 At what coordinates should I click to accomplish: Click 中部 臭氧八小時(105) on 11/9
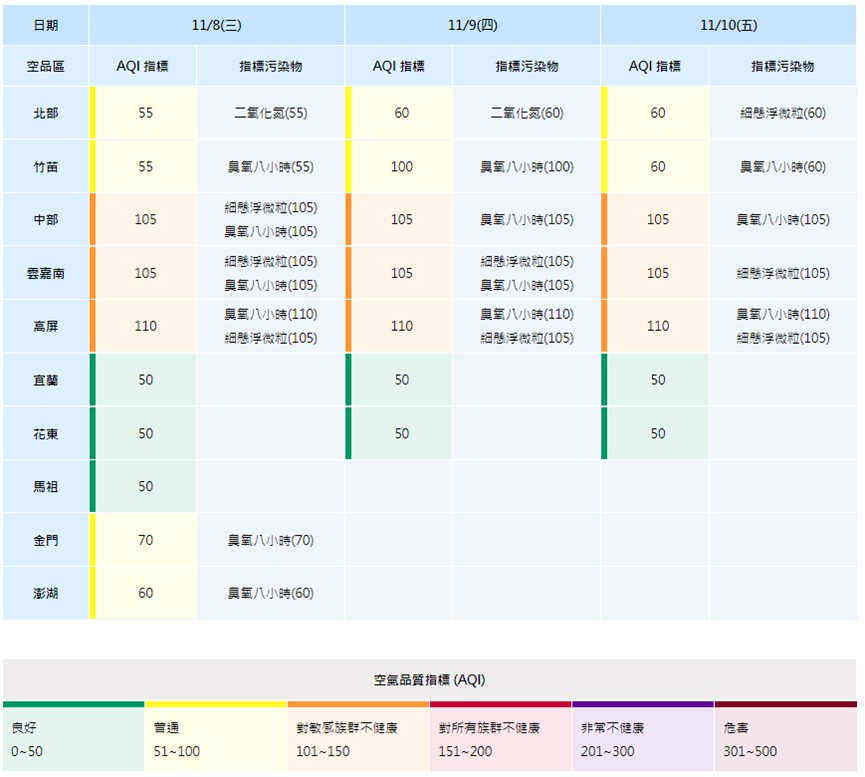(527, 219)
